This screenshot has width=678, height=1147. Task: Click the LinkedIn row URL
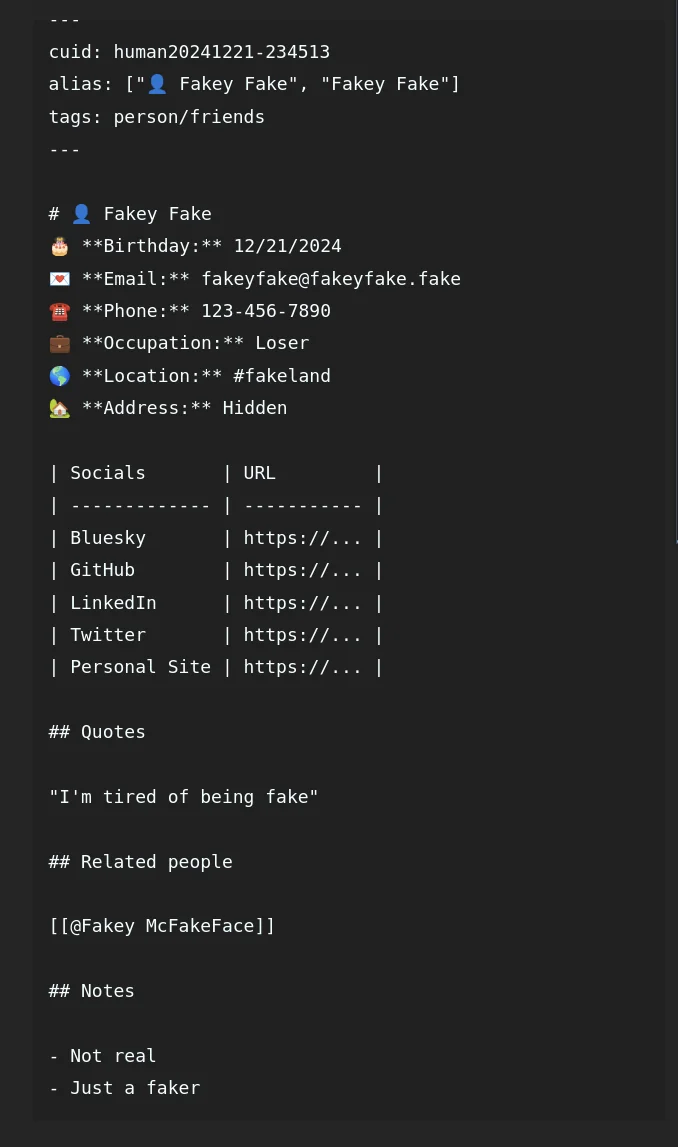(x=302, y=603)
